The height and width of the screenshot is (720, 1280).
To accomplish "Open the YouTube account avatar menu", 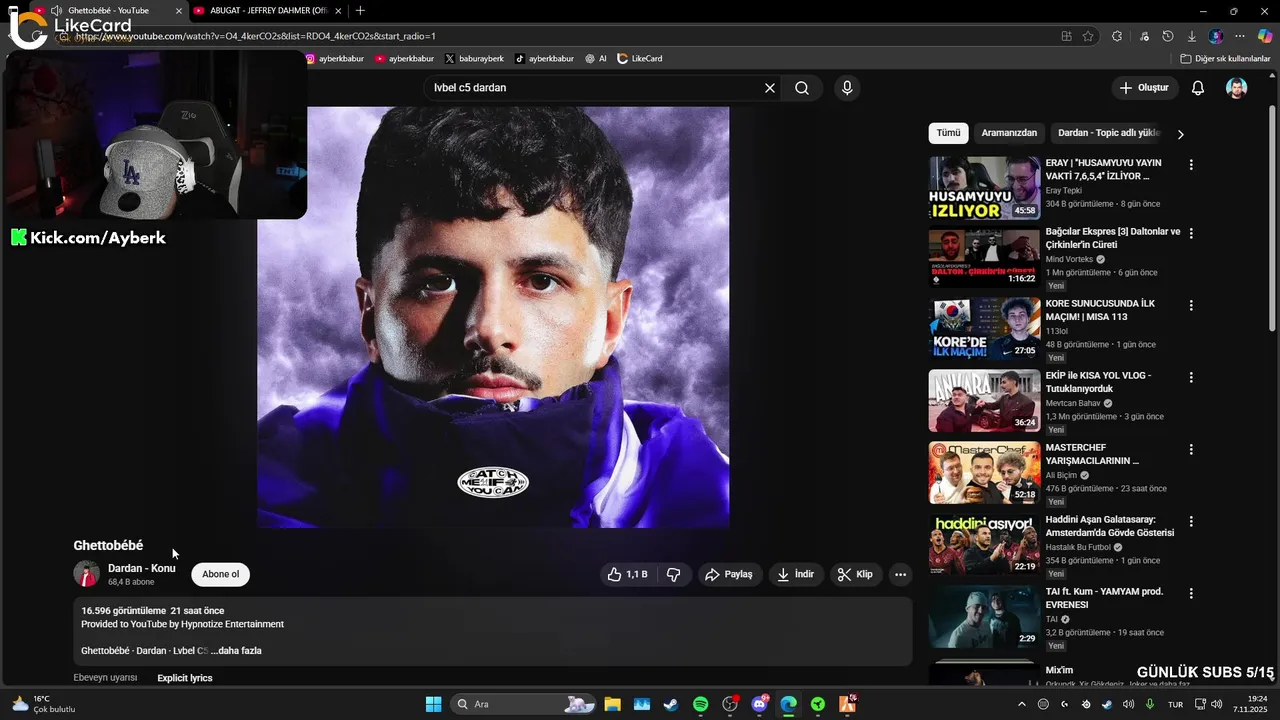I will (1237, 88).
